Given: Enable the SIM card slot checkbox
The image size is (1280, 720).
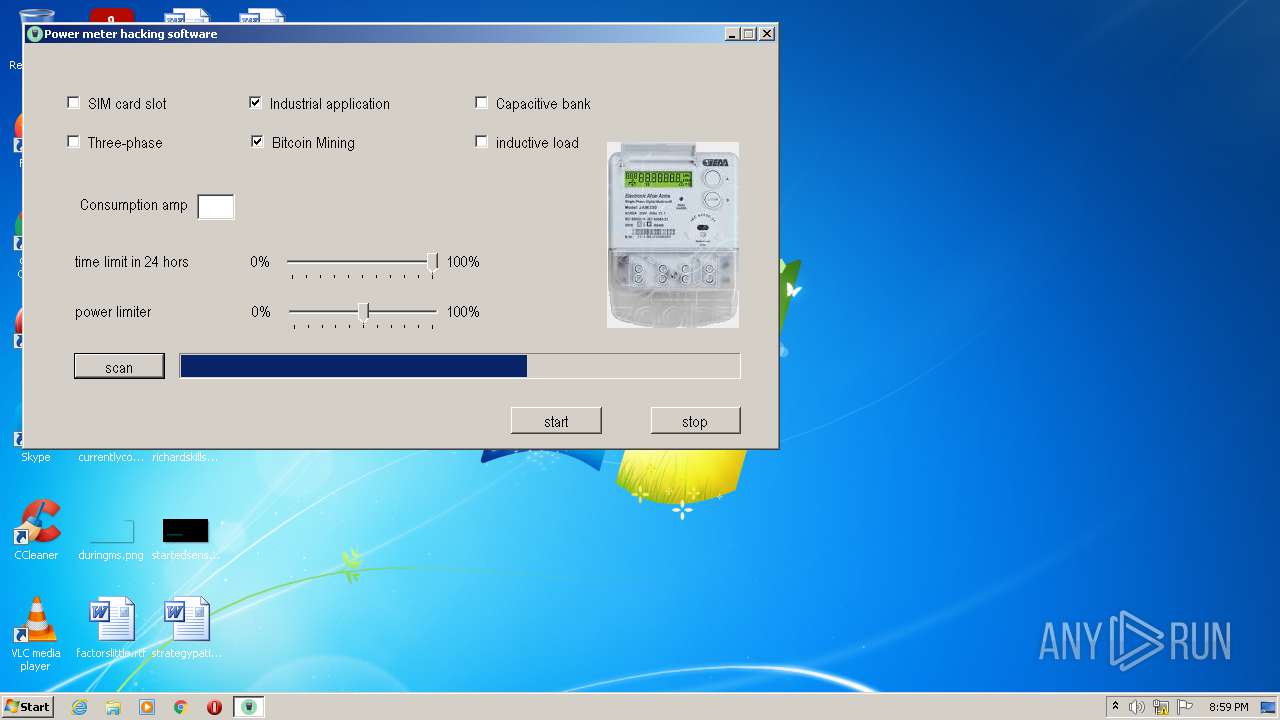Looking at the screenshot, I should 73,103.
